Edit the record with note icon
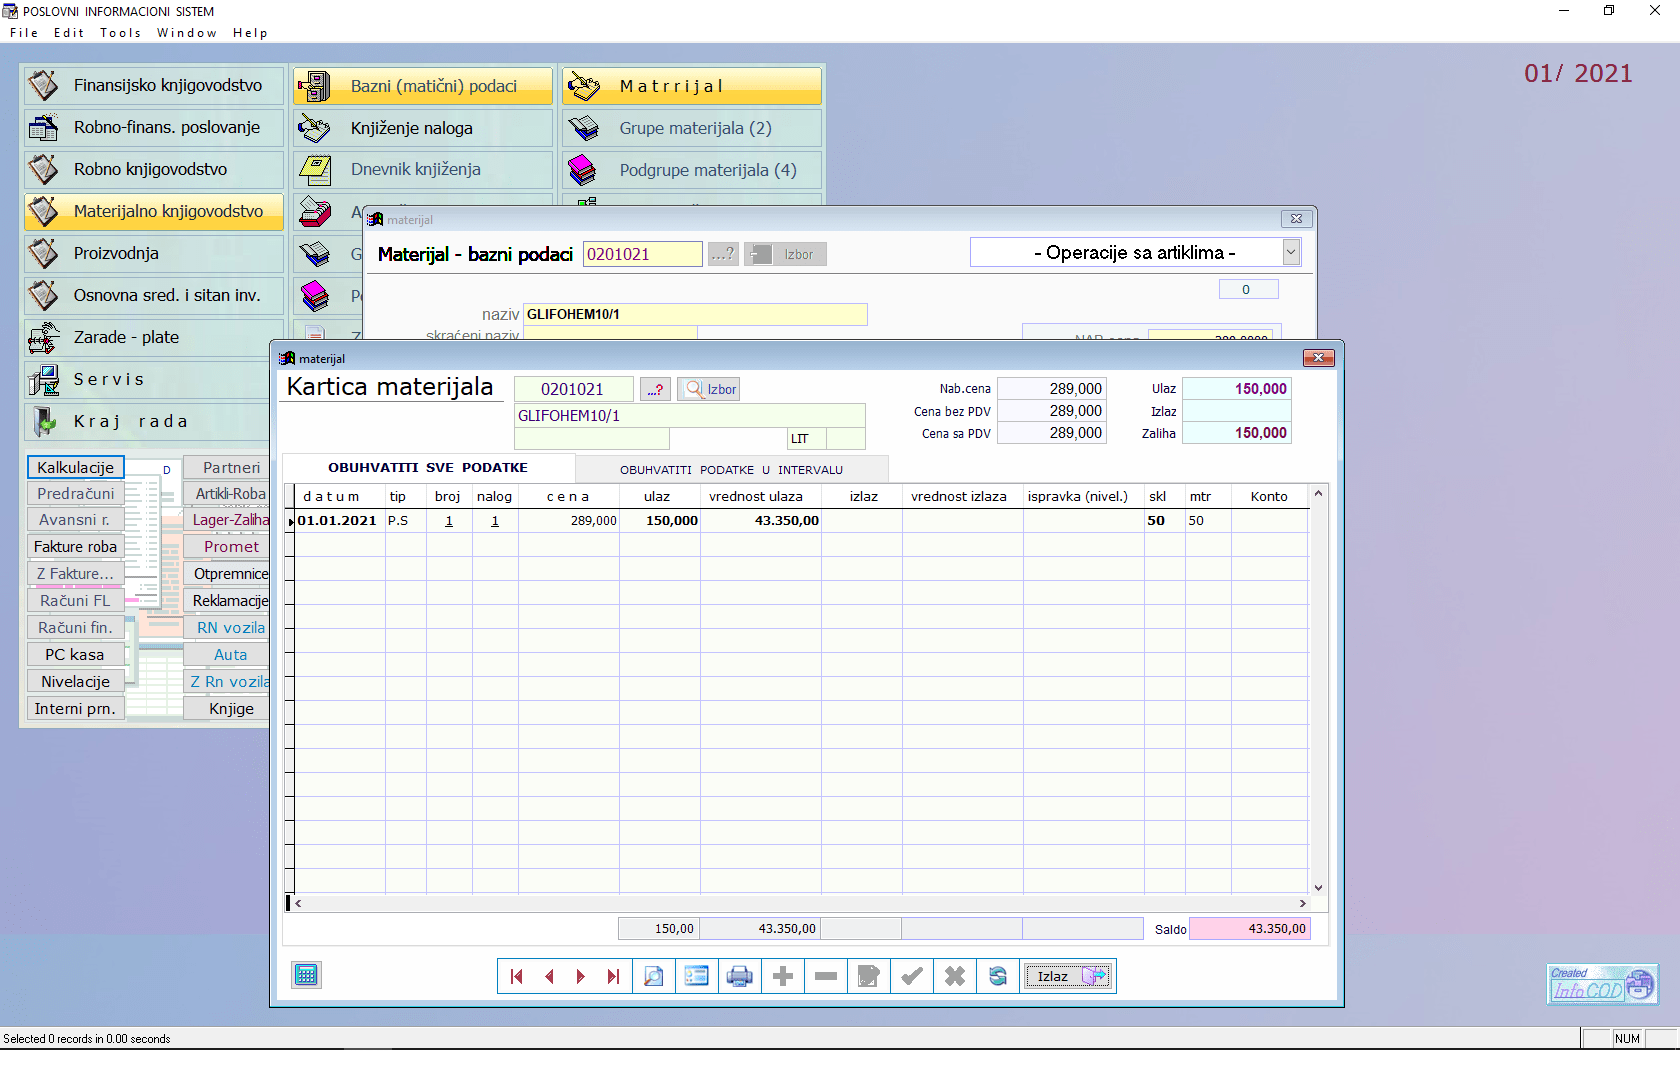Screen dimensions: 1680x1078 [869, 976]
